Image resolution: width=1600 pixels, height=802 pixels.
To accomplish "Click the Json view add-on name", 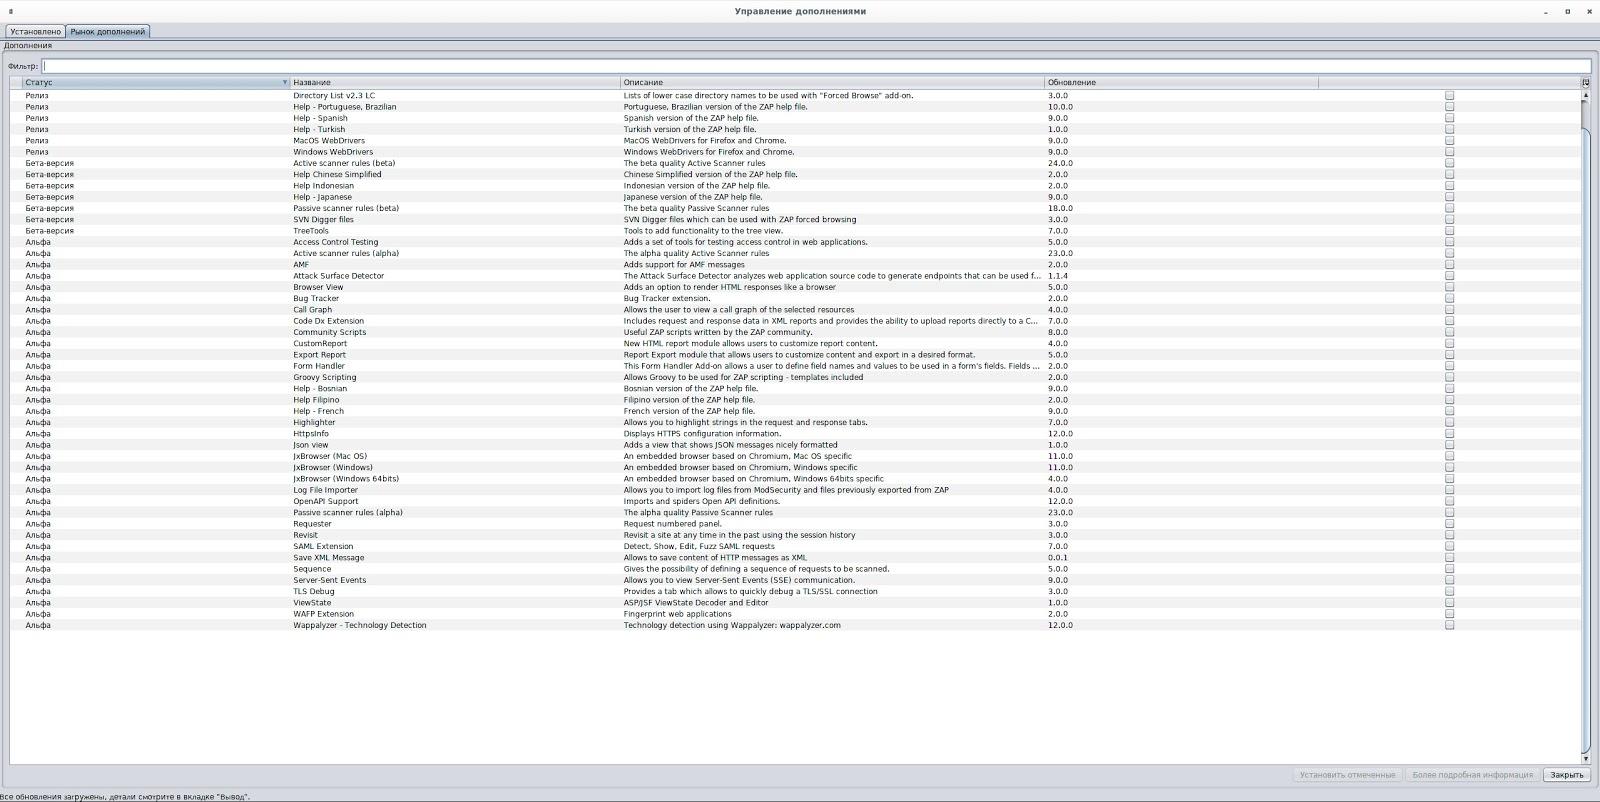I will pyautogui.click(x=310, y=445).
